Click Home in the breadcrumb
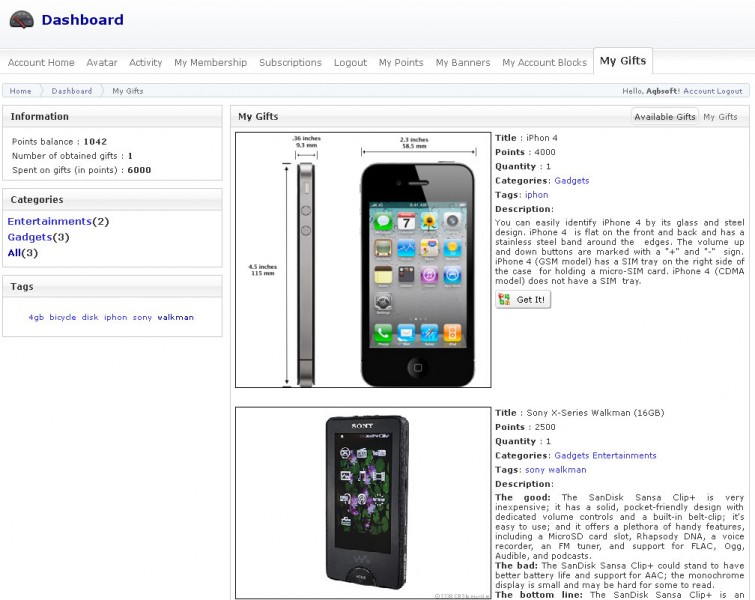Screen dimensions: 755x600 pyautogui.click(x=20, y=91)
